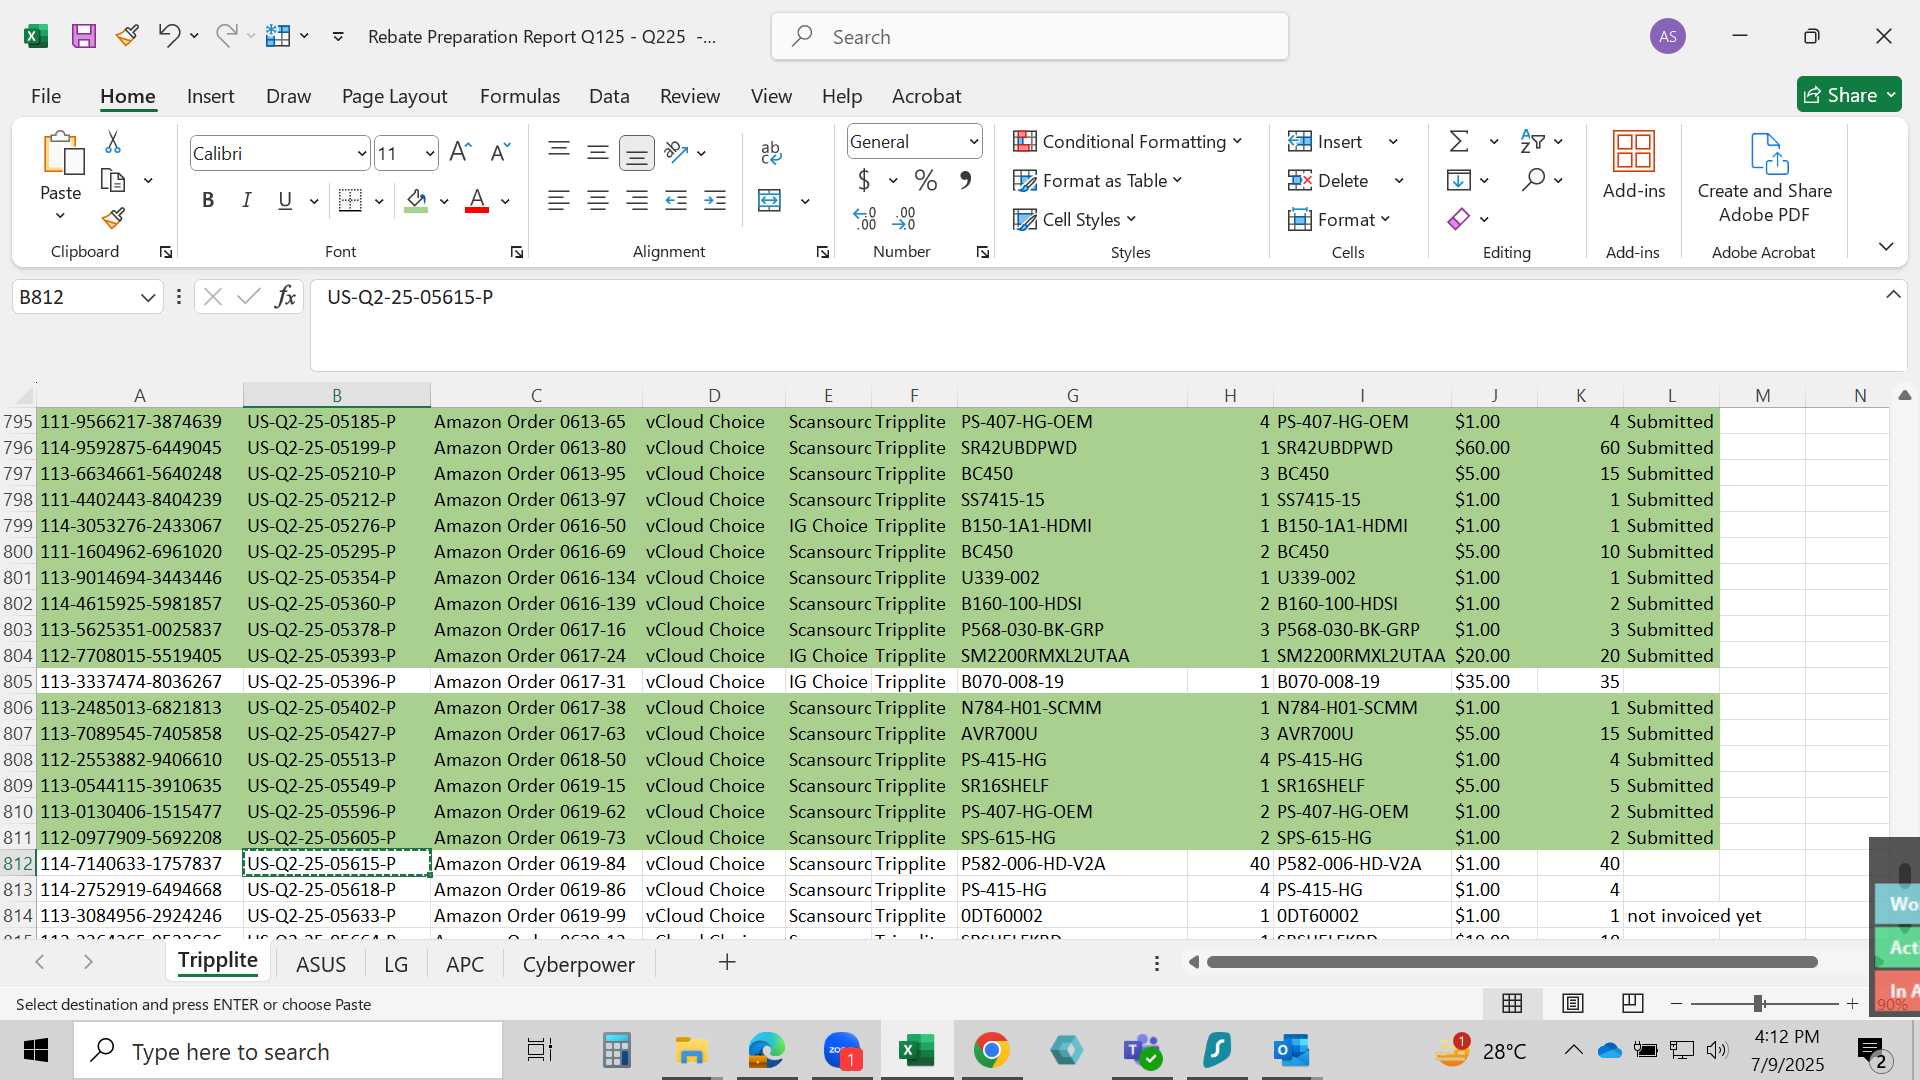
Task: Toggle Underline formatting
Action: point(285,200)
